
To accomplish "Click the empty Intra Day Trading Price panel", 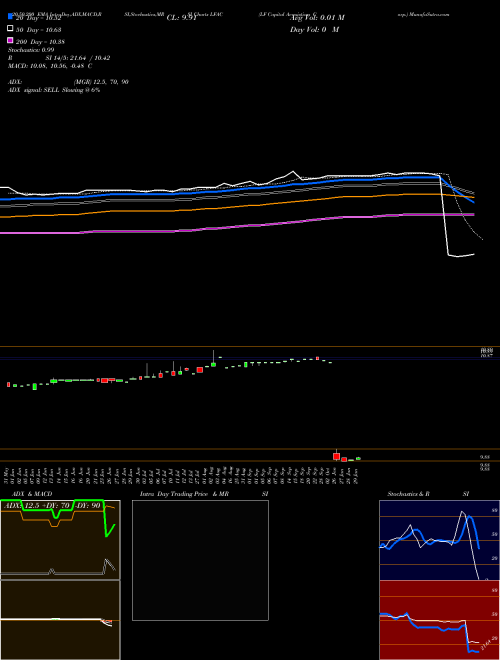I will click(200, 560).
